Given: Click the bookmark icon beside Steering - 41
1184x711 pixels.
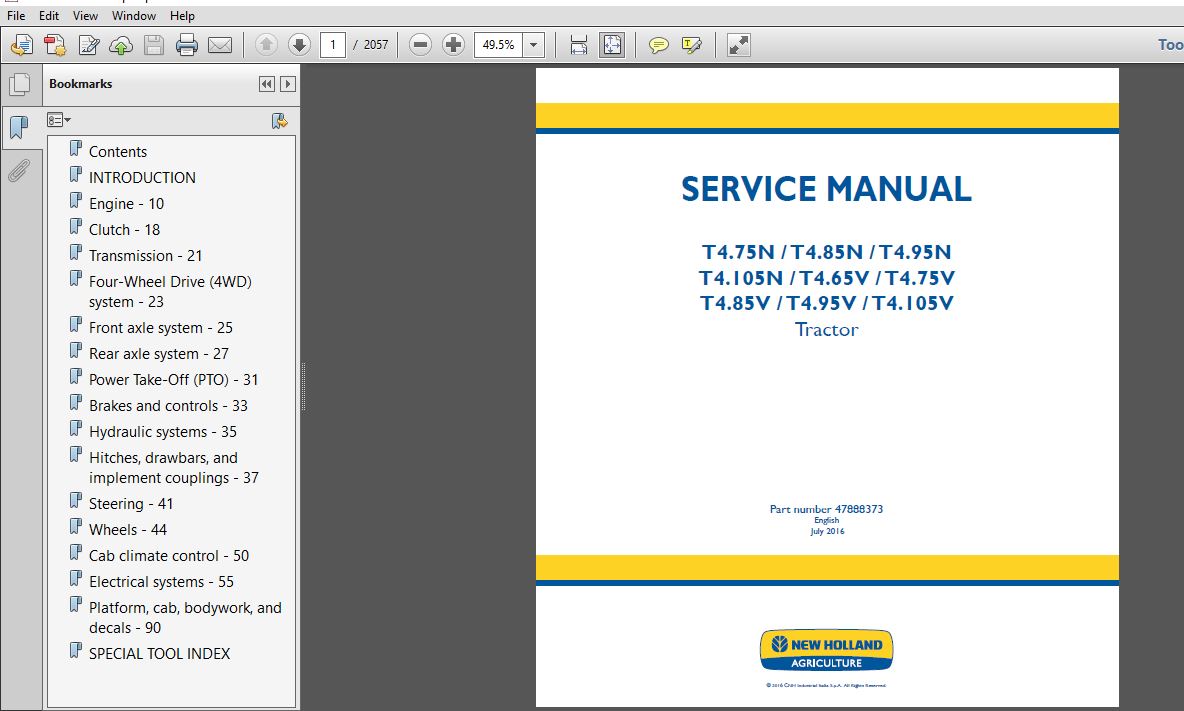Looking at the screenshot, I should pos(76,500).
